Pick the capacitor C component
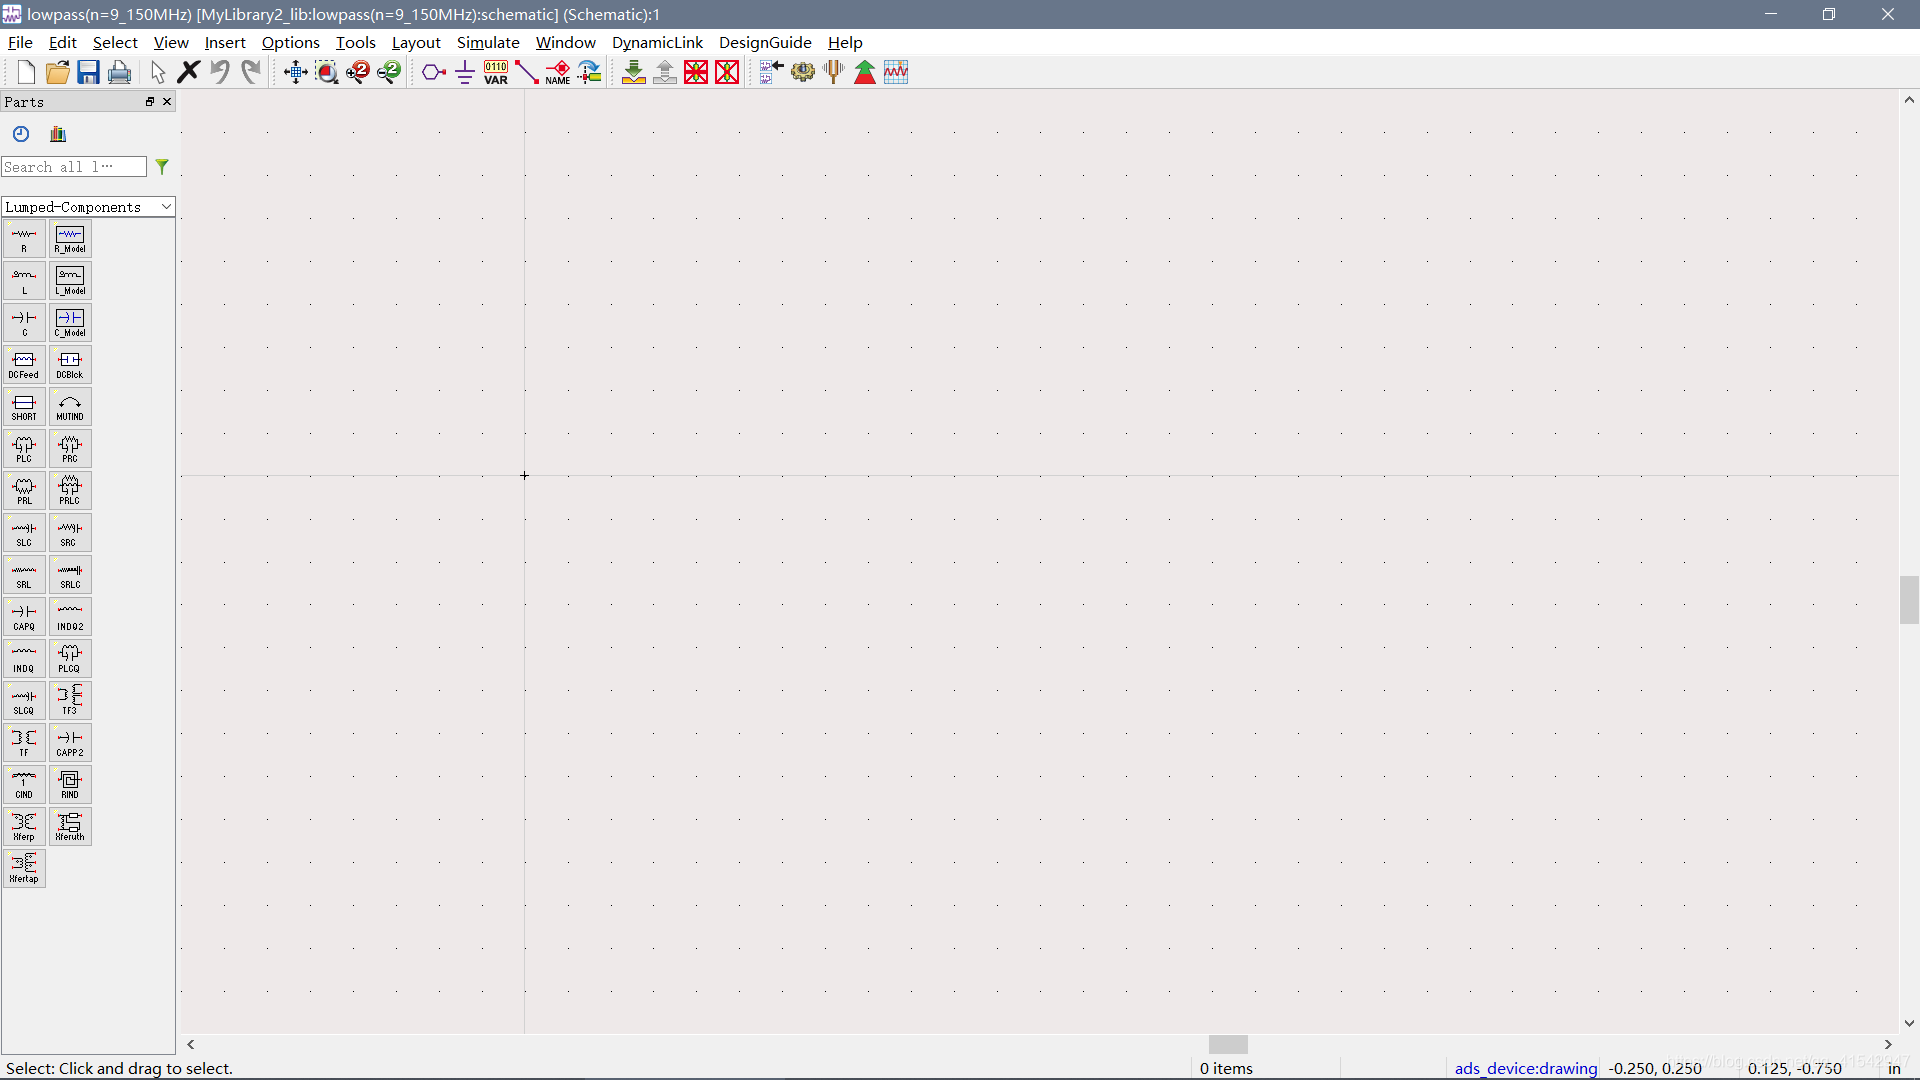 click(x=24, y=323)
